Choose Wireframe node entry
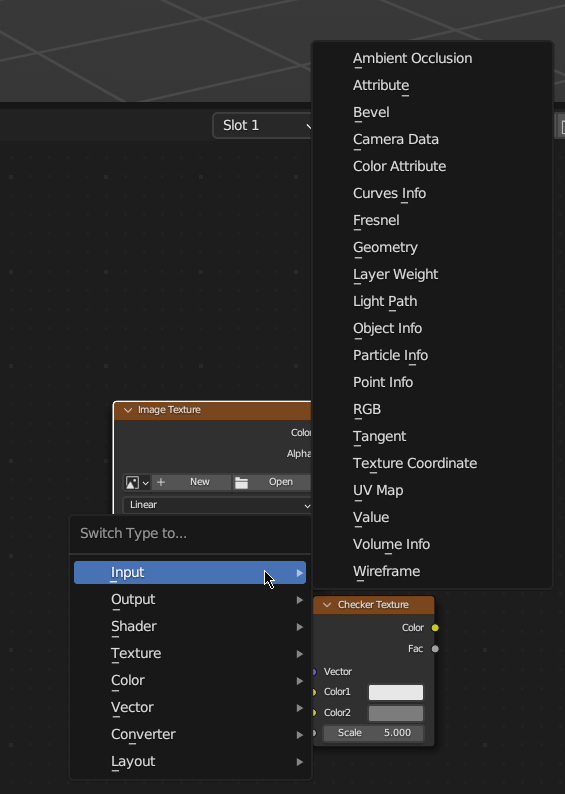 click(x=433, y=571)
